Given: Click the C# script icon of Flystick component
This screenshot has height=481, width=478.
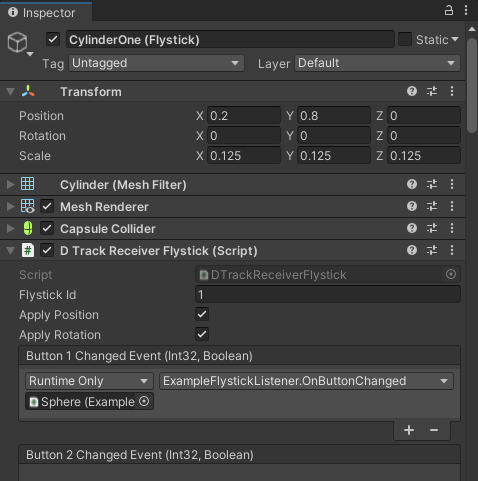Looking at the screenshot, I should pyautogui.click(x=28, y=250).
